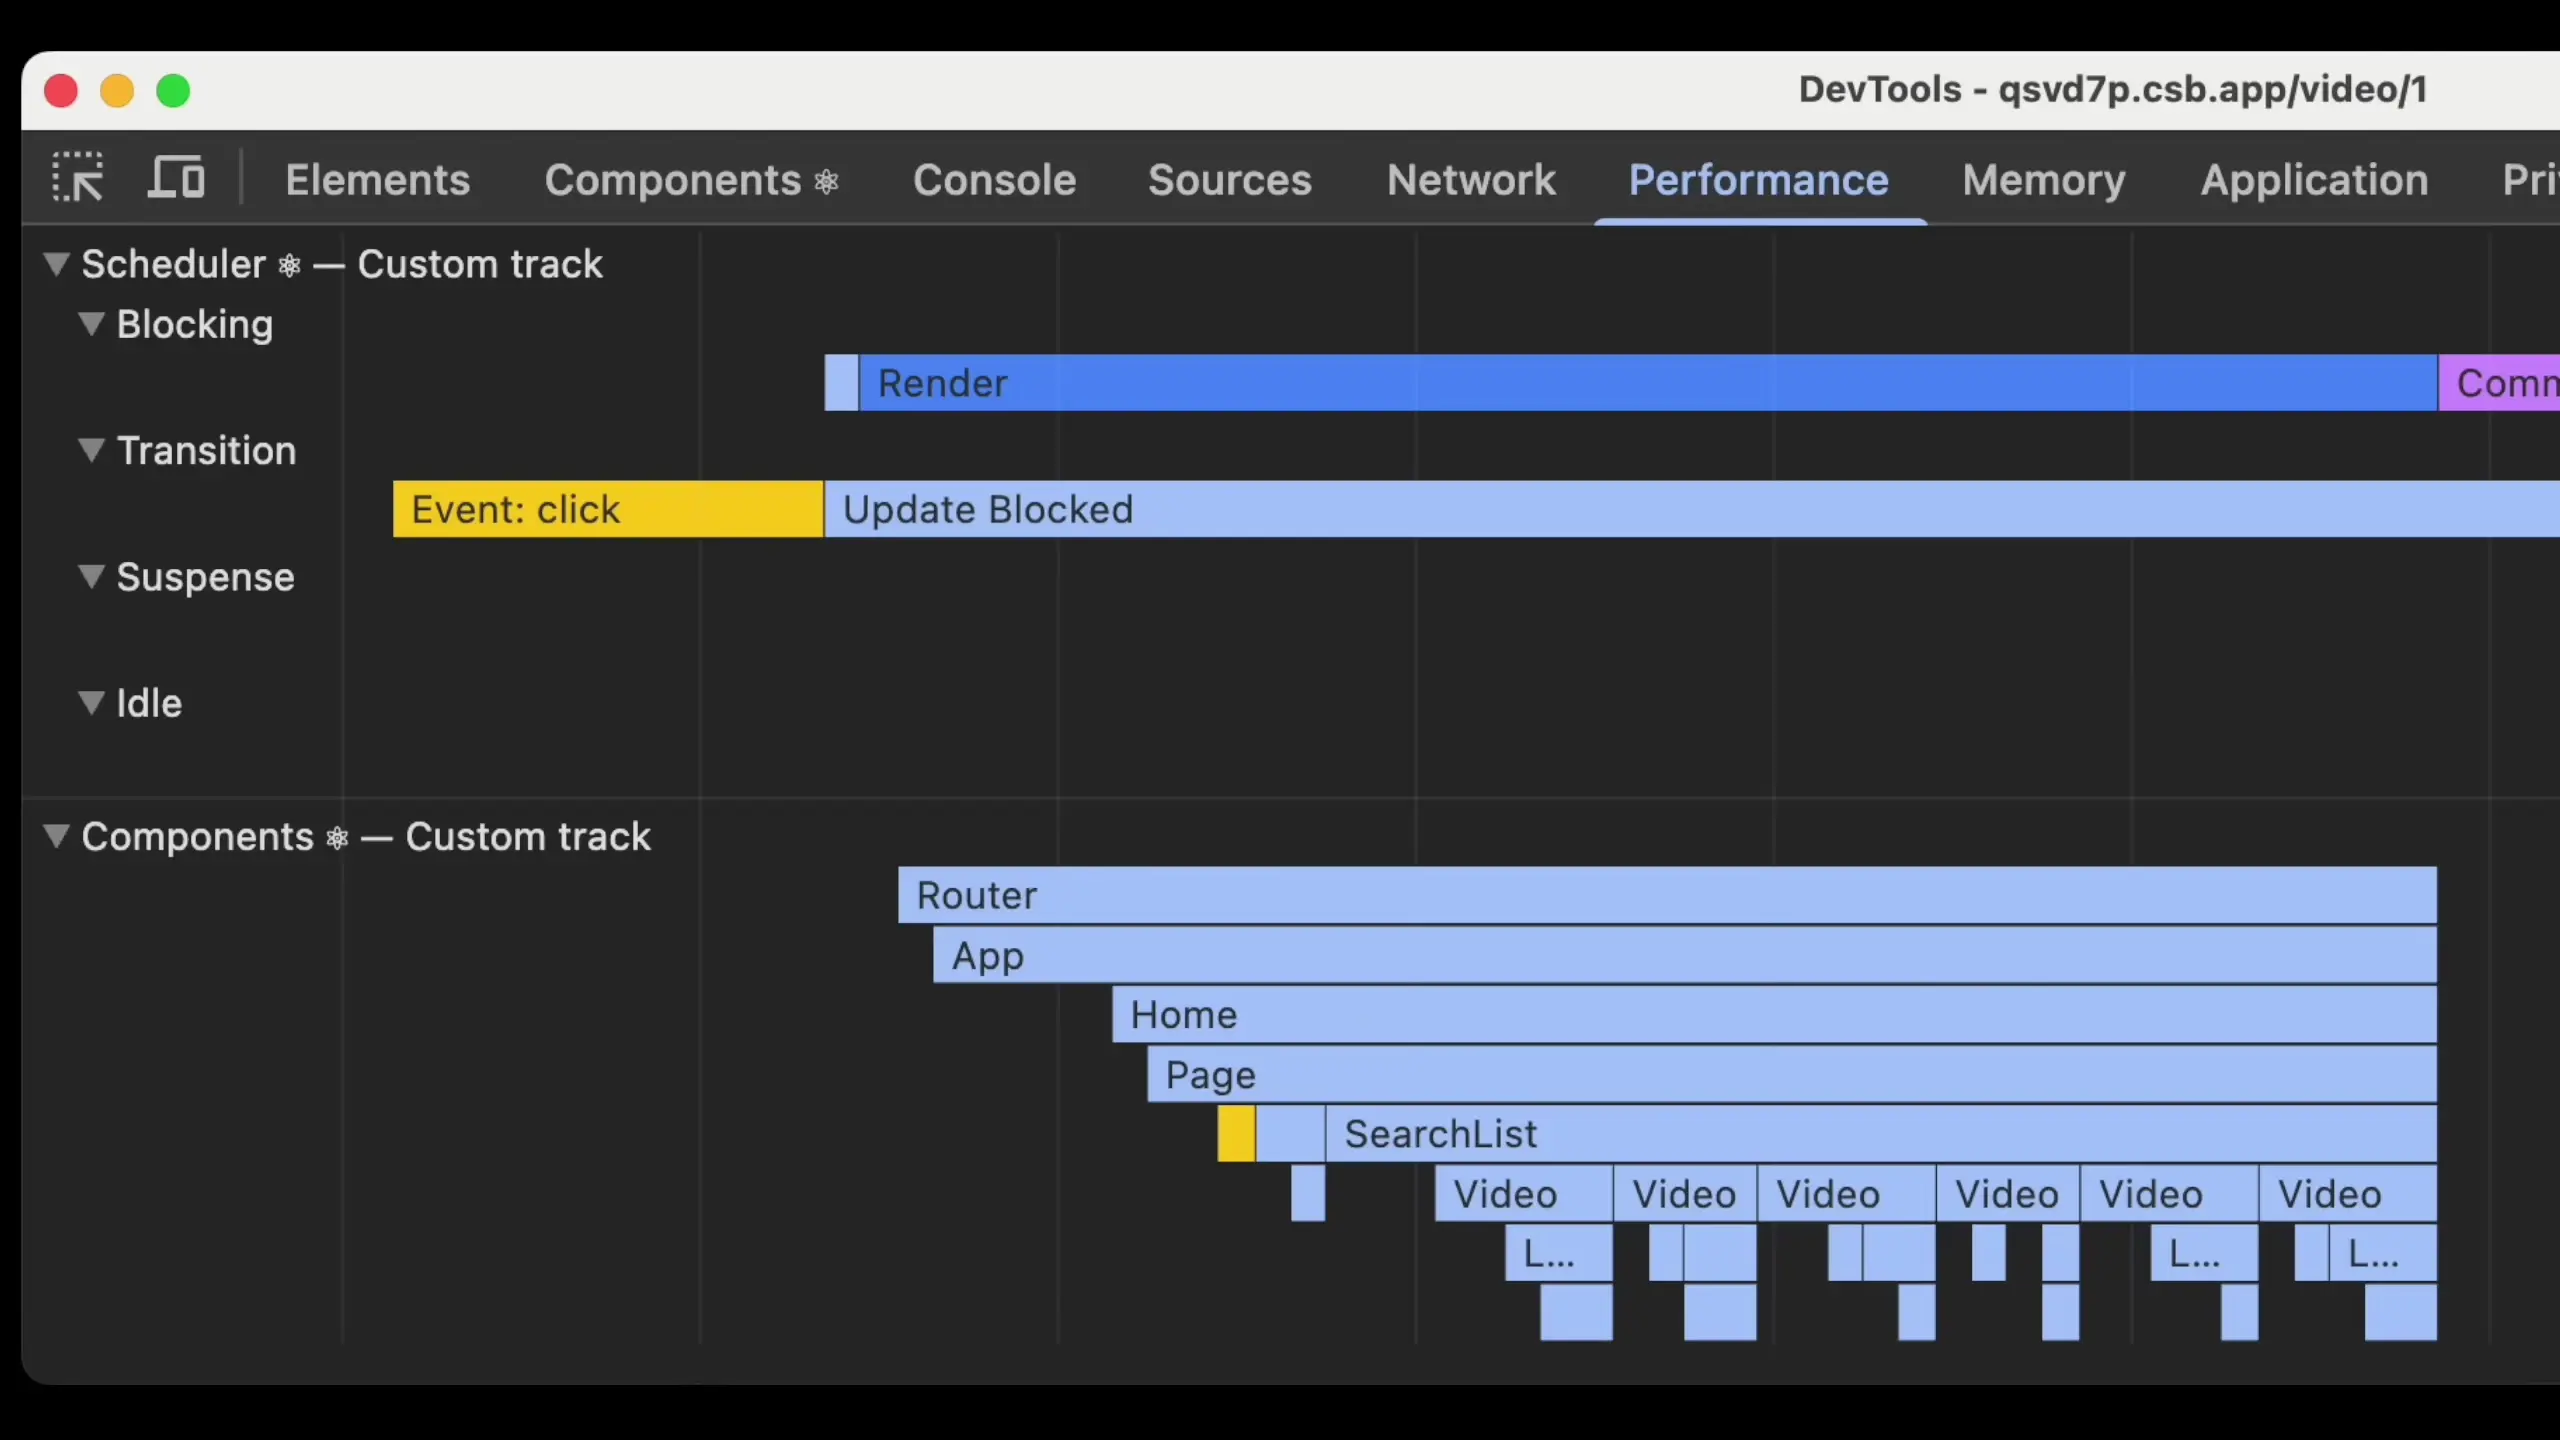Image resolution: width=2560 pixels, height=1440 pixels.
Task: Open the Console tab
Action: (x=994, y=180)
